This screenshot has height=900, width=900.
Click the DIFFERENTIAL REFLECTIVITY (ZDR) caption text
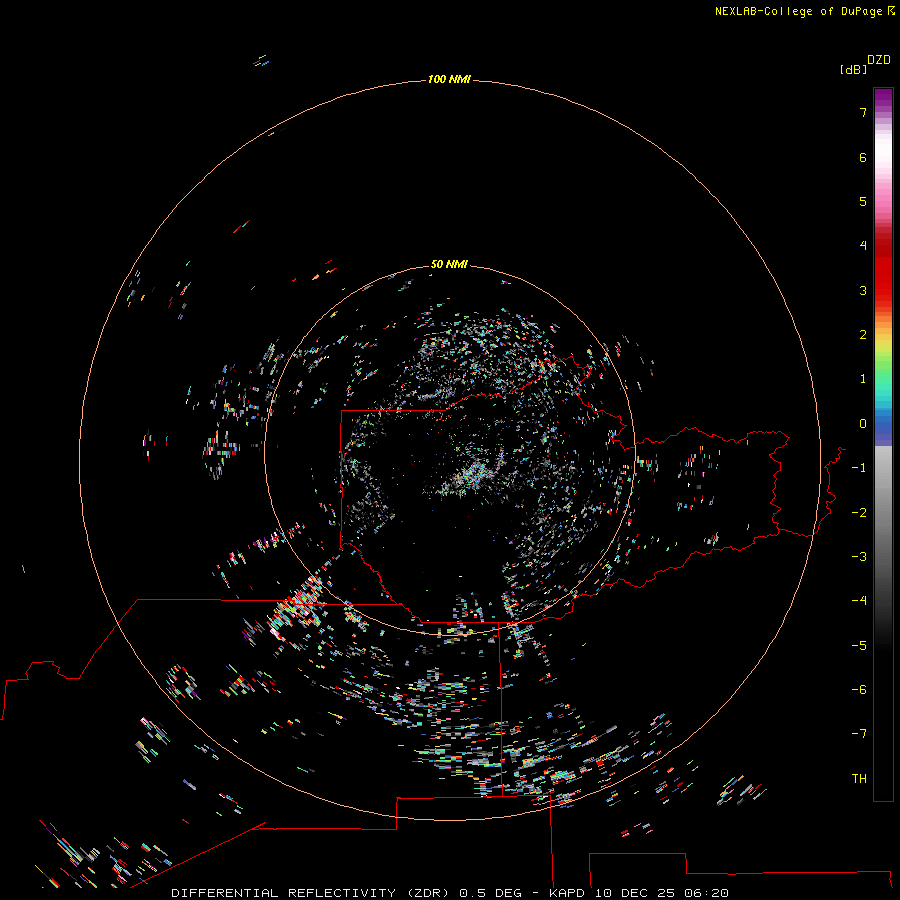coord(312,893)
